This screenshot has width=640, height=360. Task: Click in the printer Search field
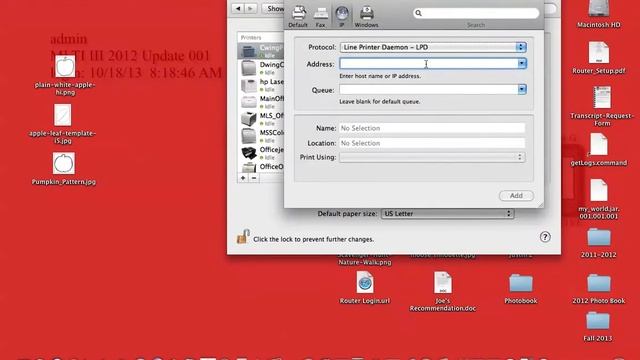point(476,13)
